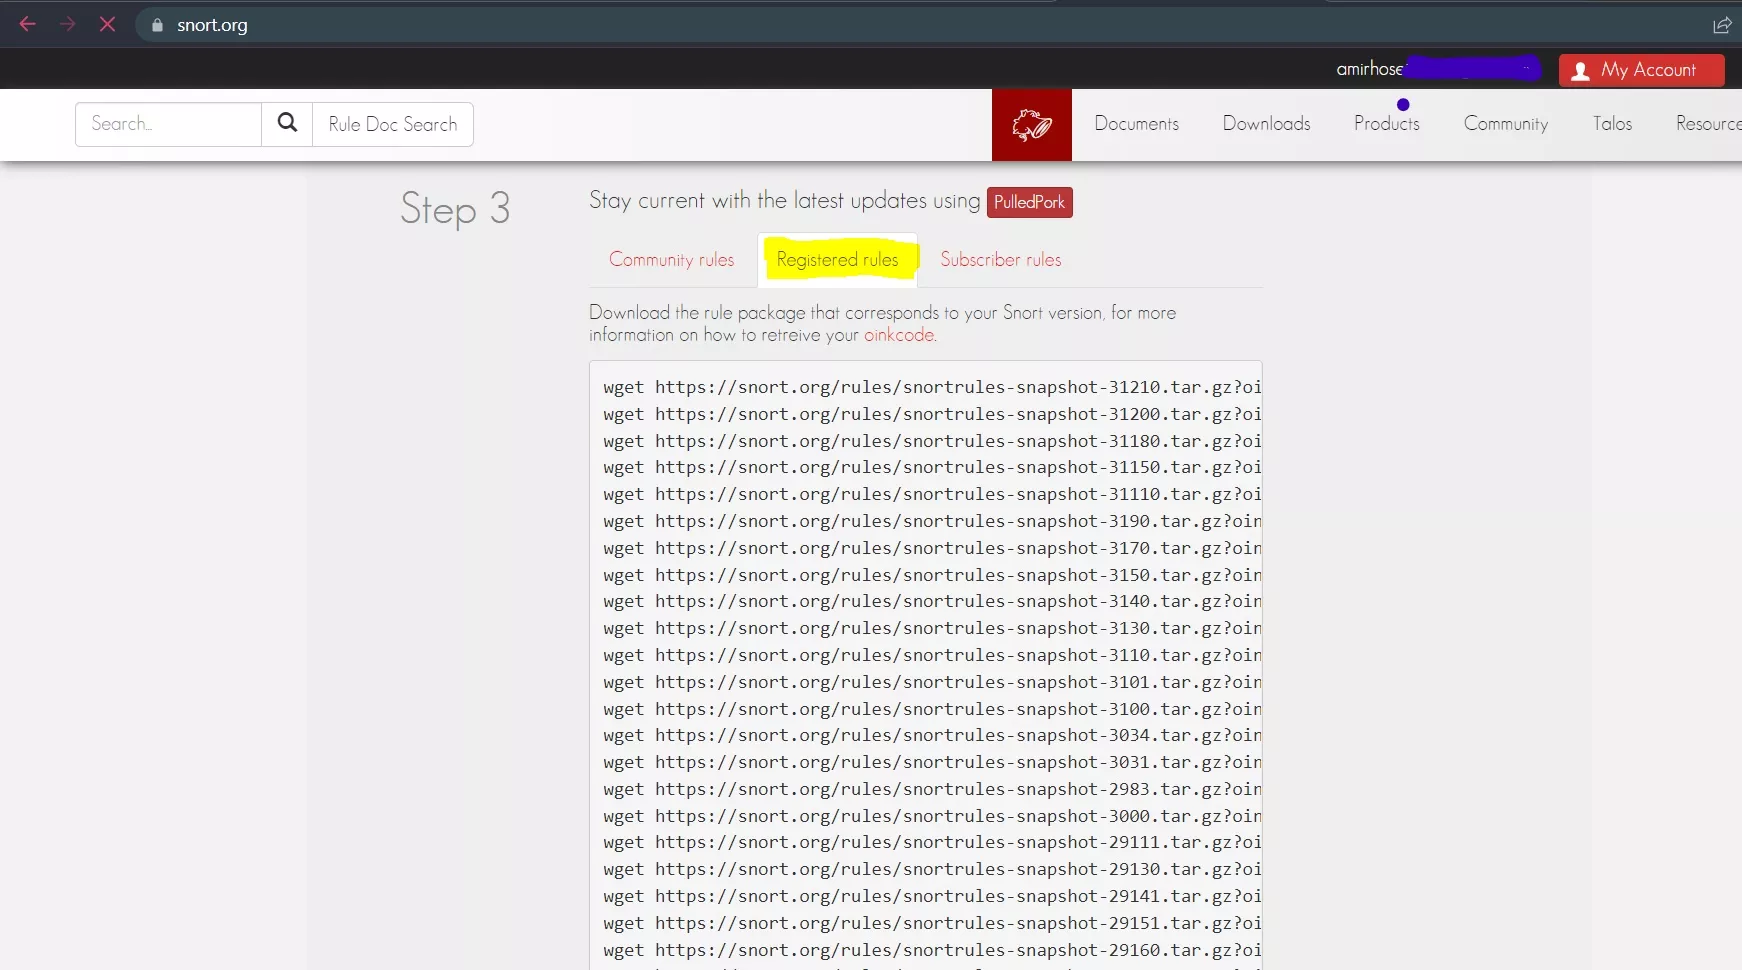Click wget line for snapshot-29151
1742x970 pixels.
tap(932, 923)
